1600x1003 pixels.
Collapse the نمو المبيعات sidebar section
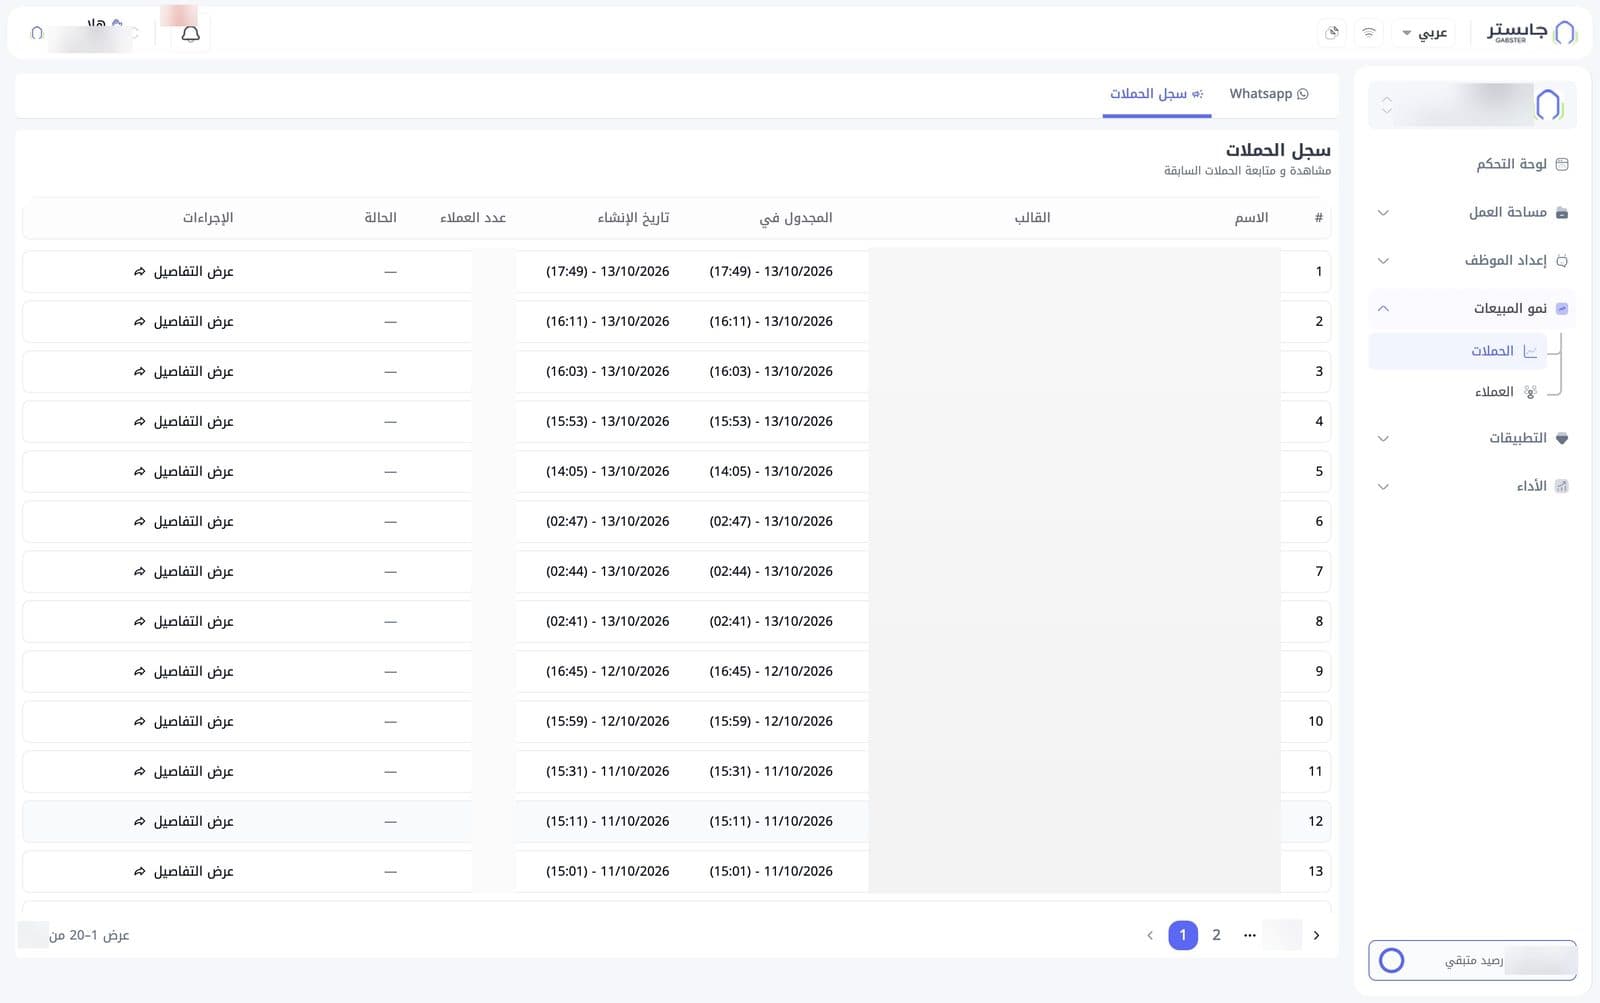click(x=1472, y=308)
